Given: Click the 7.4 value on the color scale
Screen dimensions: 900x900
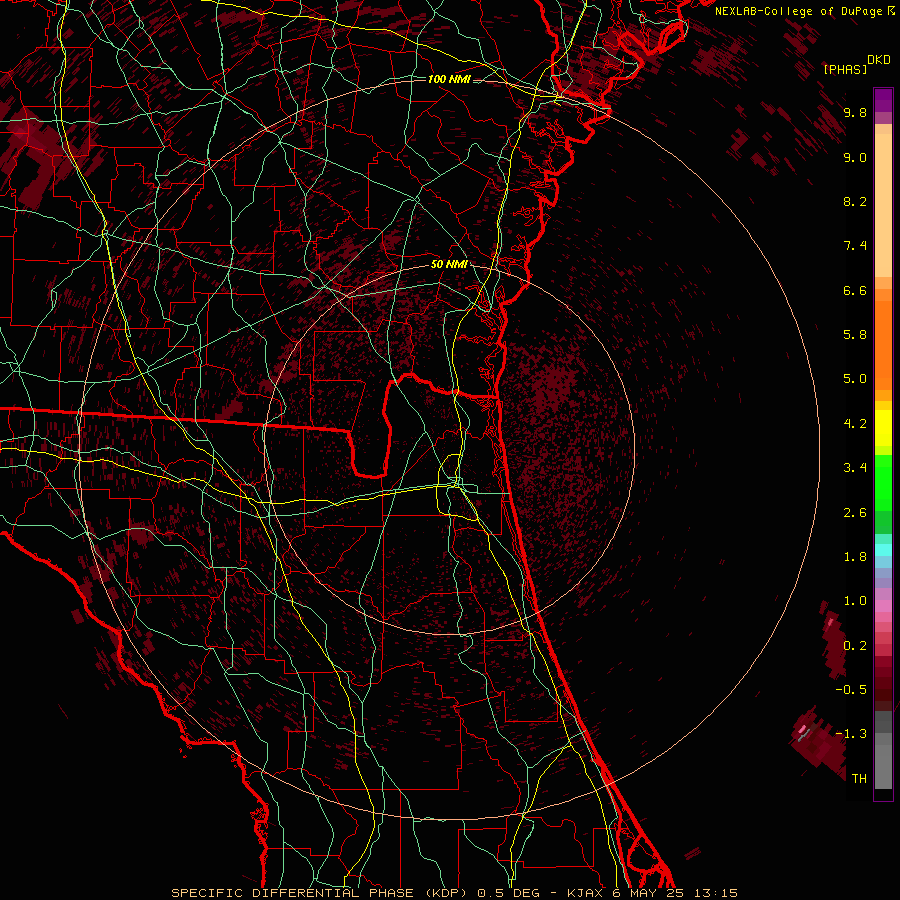Looking at the screenshot, I should pos(855,246).
